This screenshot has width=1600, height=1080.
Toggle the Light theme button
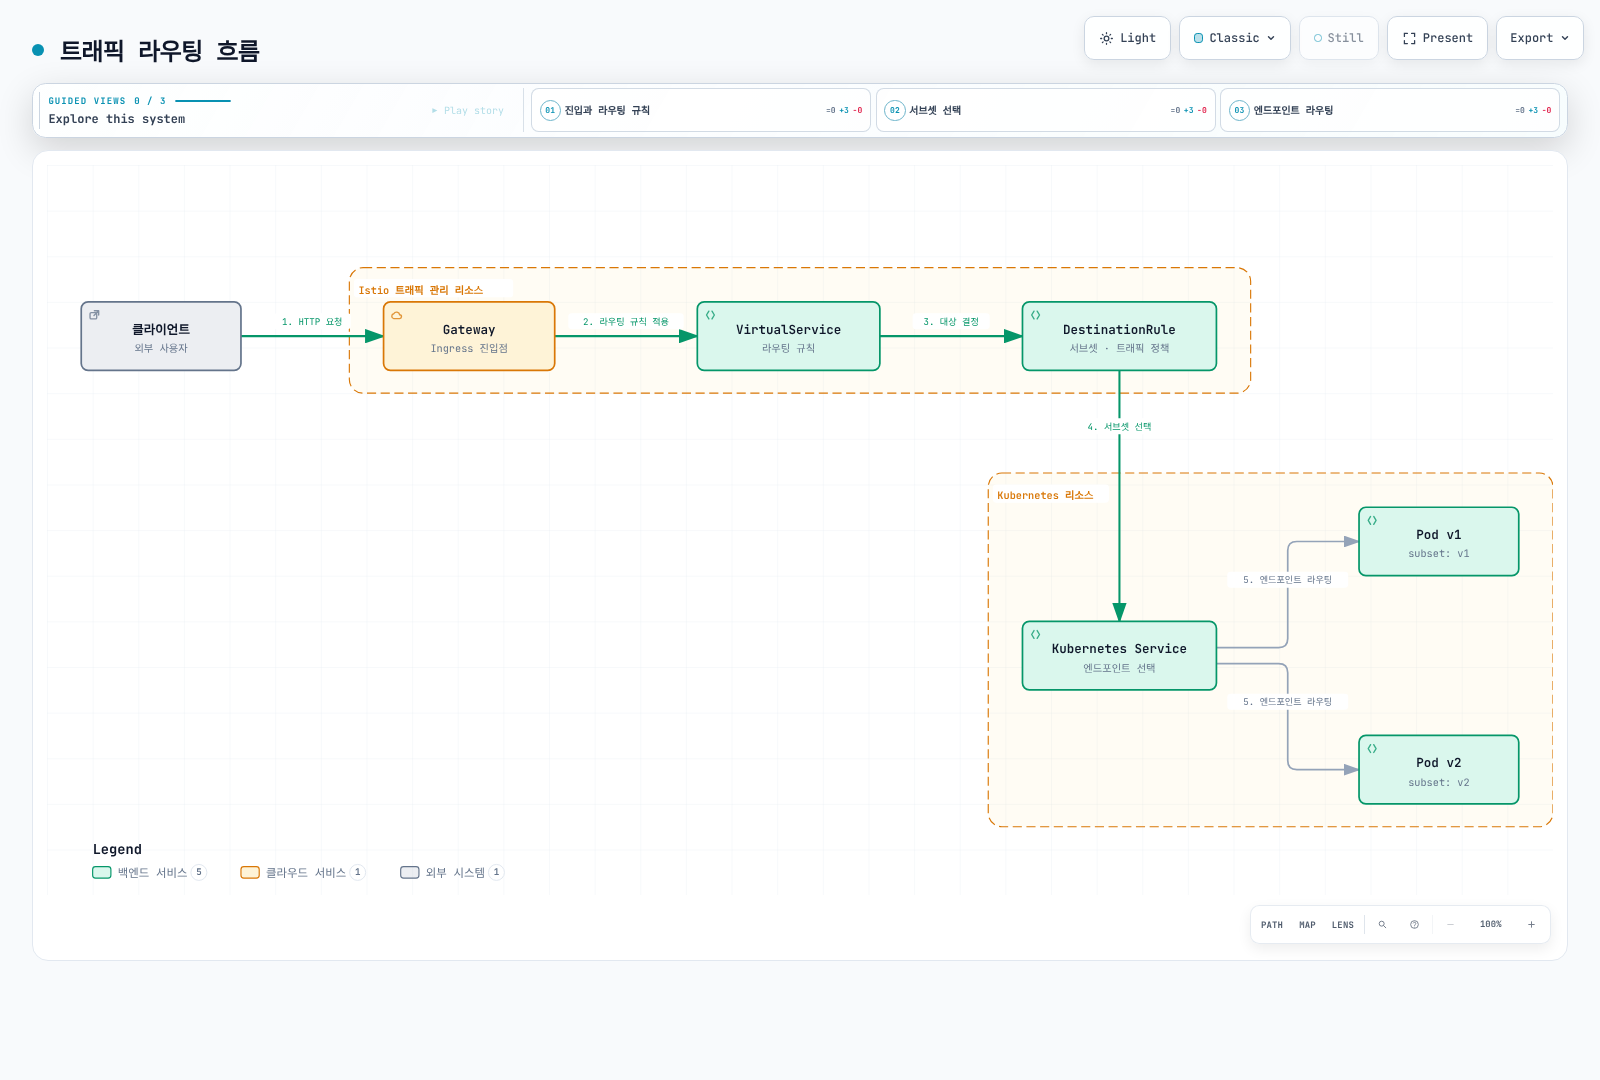(x=1127, y=38)
